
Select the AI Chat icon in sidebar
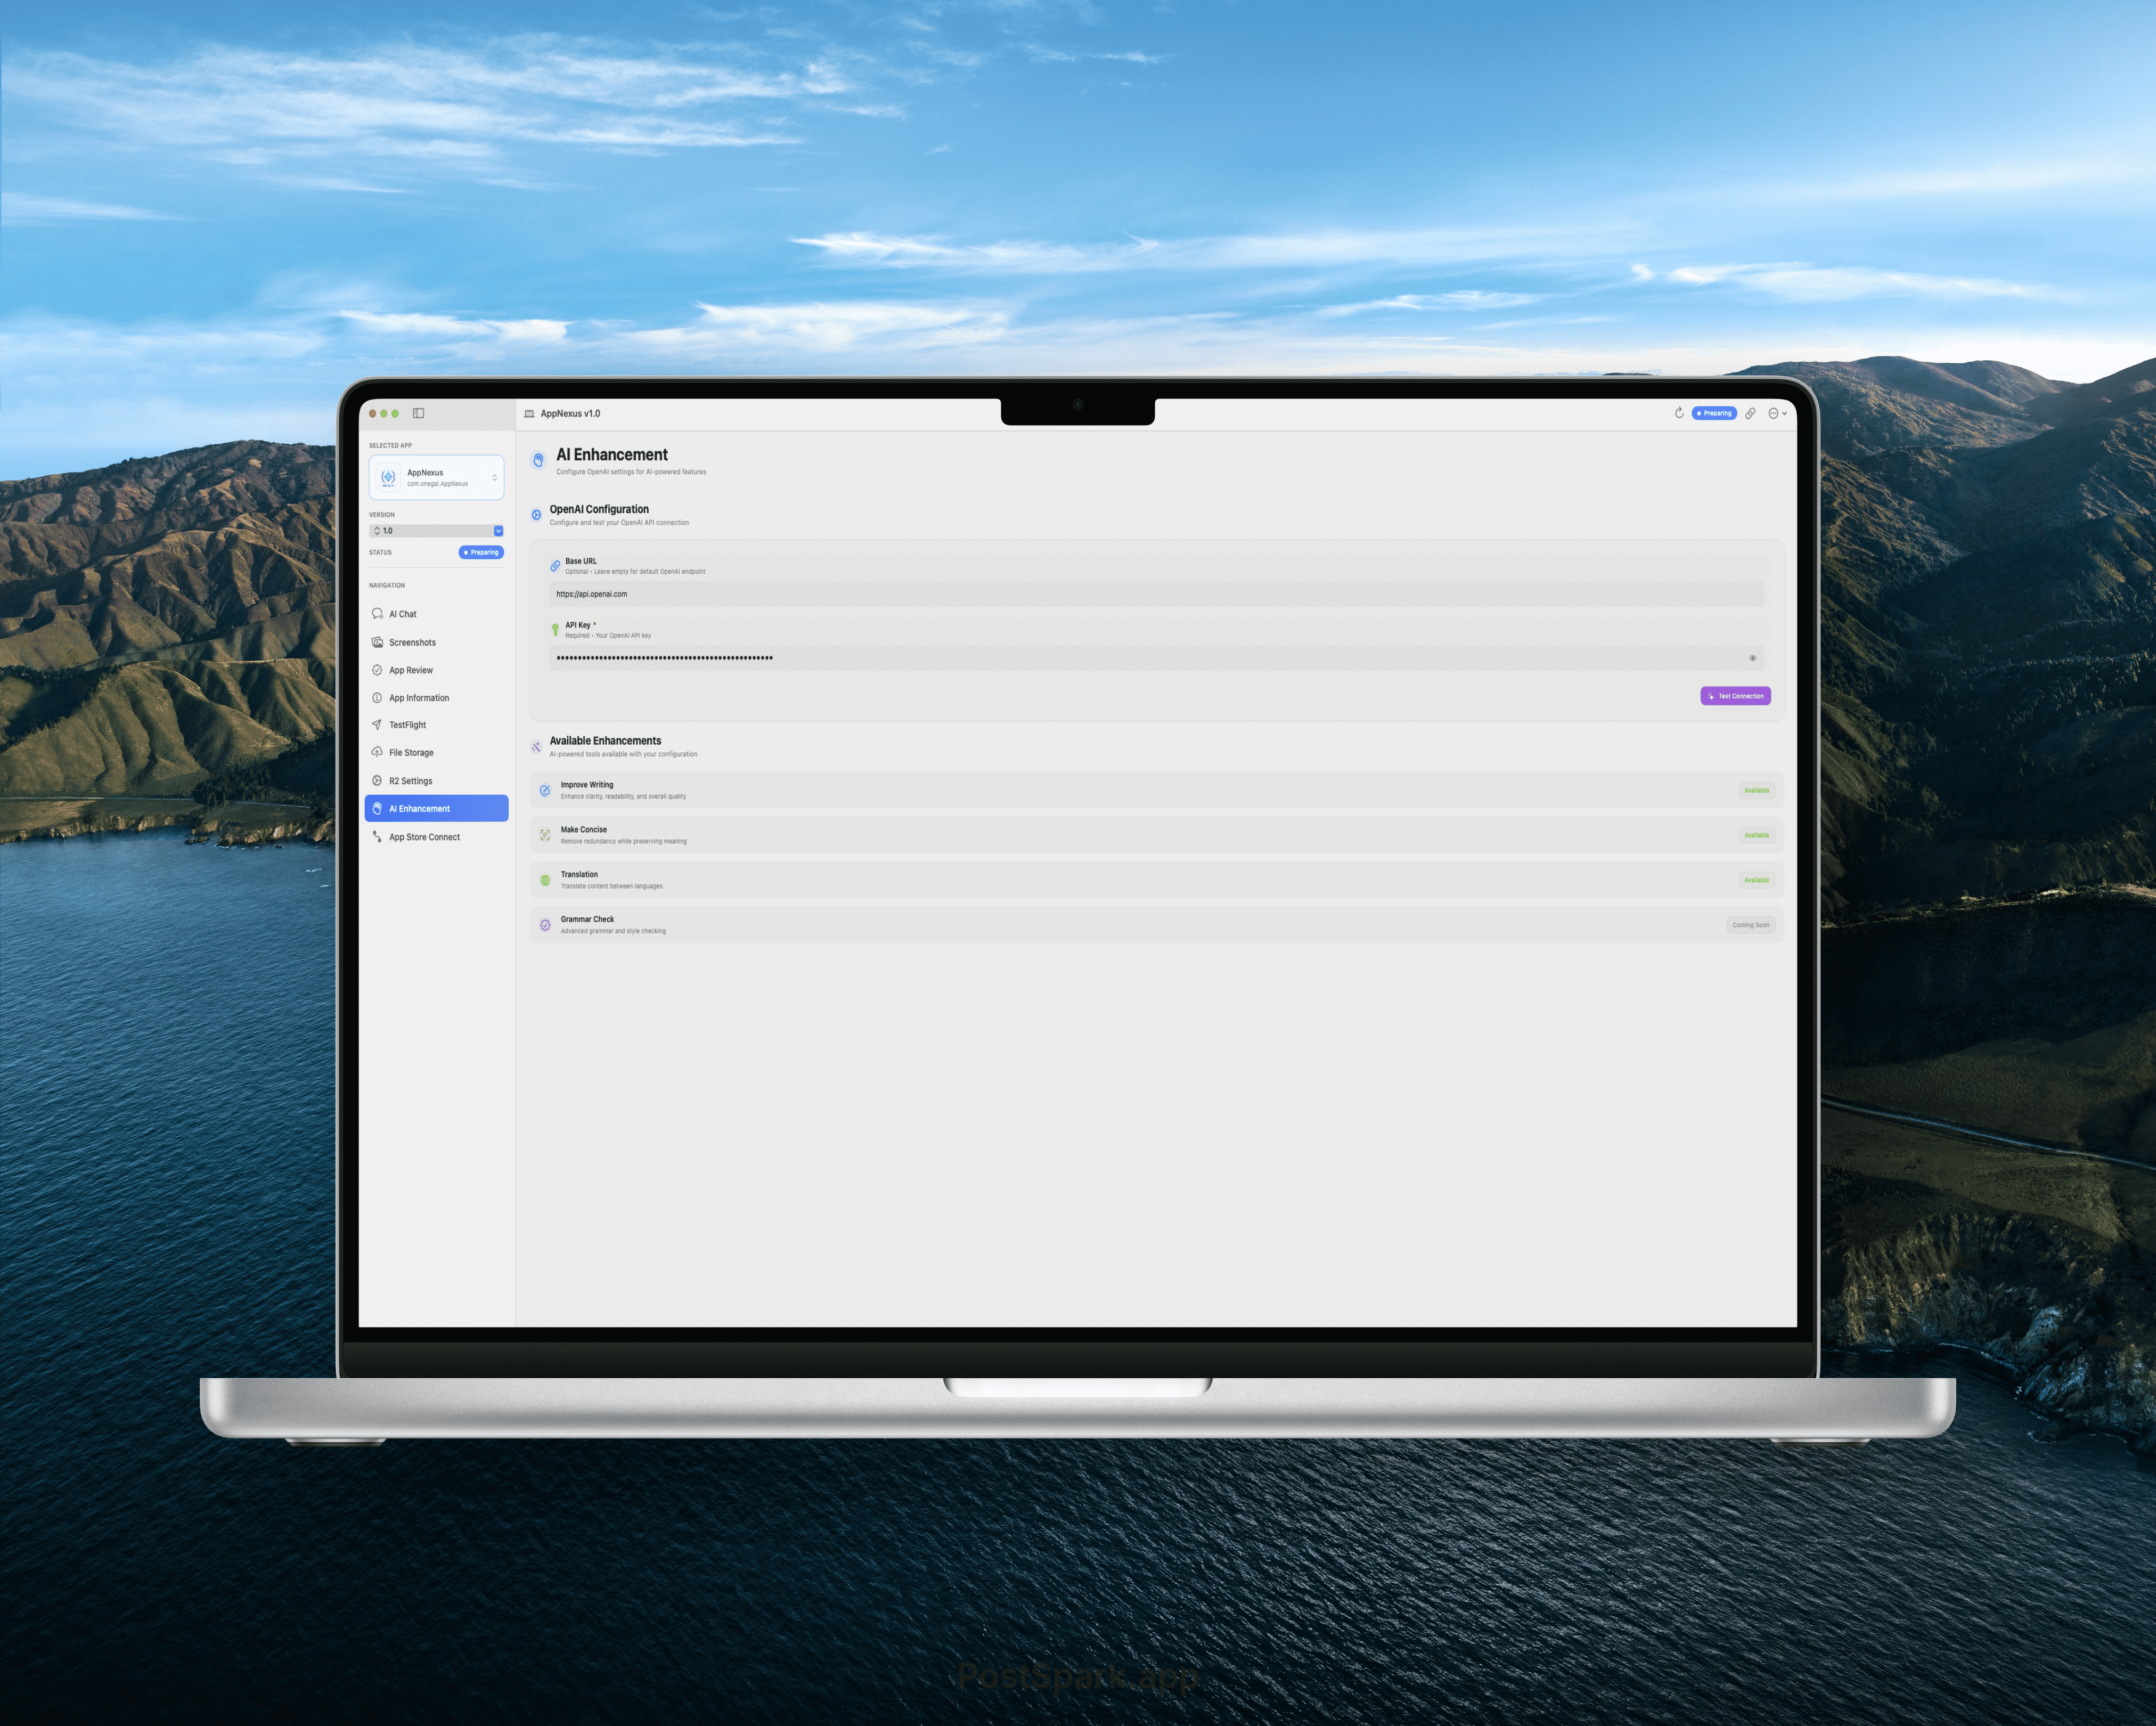(377, 614)
